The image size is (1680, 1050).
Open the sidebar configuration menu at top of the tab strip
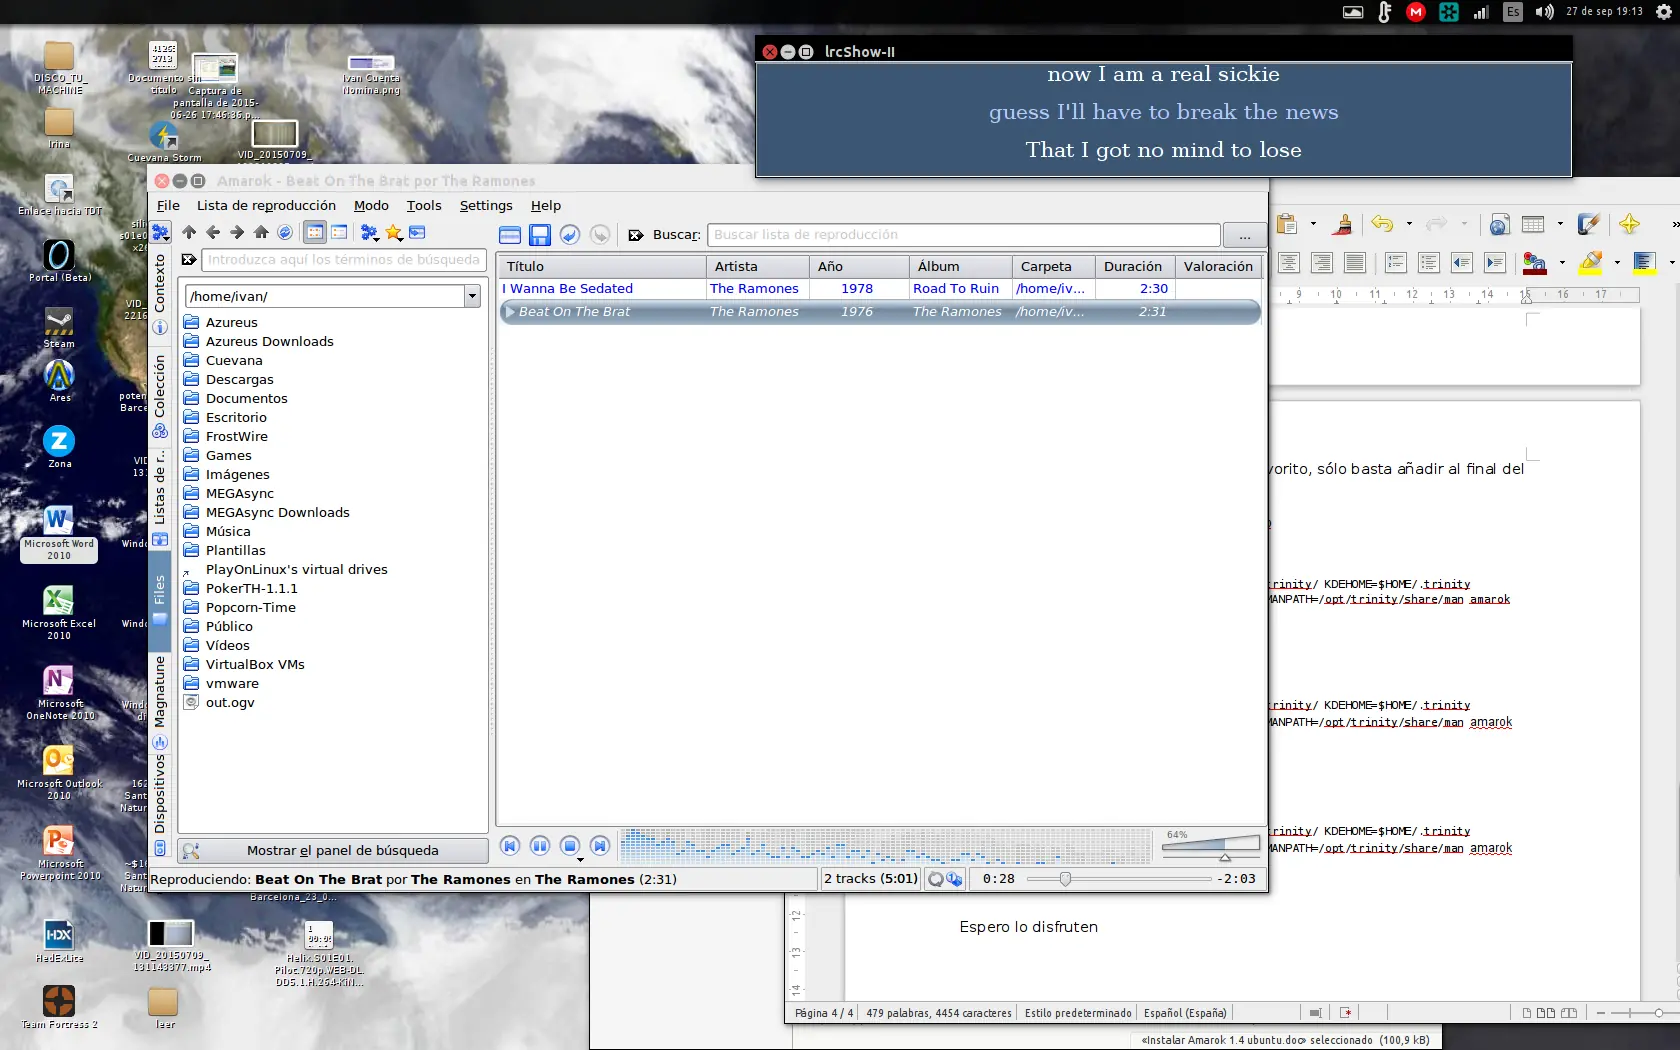click(x=160, y=232)
